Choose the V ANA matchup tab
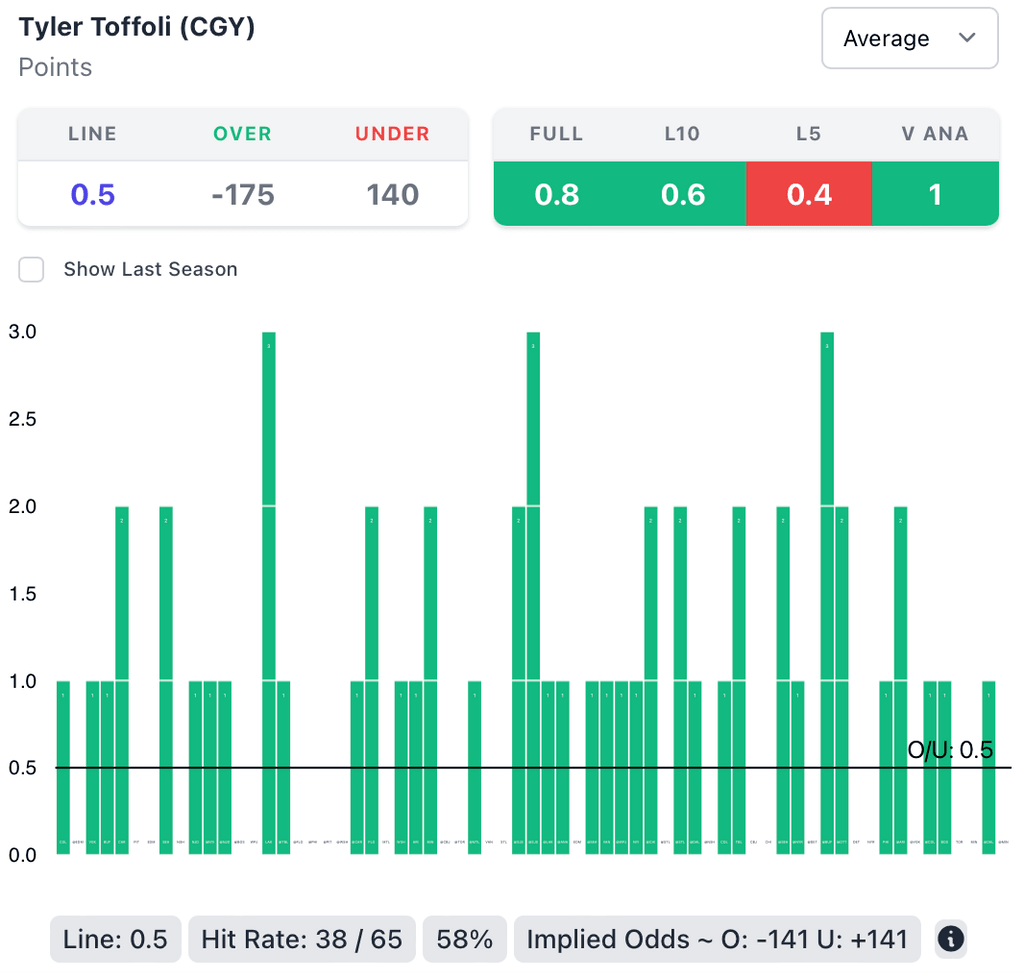The width and height of the screenshot is (1024, 980). click(935, 193)
